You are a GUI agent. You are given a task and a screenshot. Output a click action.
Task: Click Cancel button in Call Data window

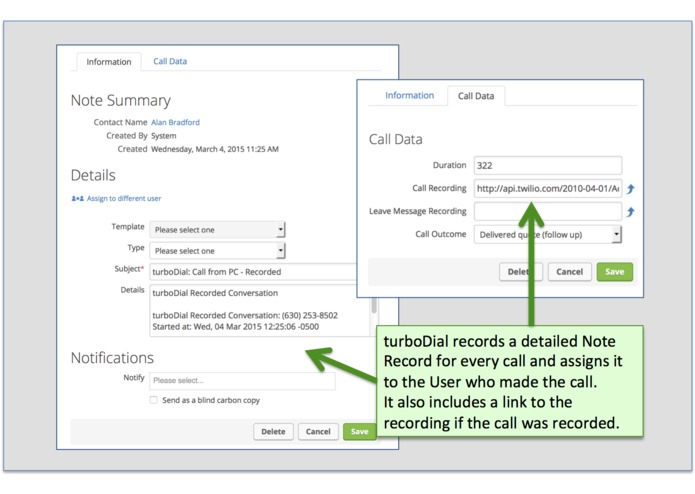[570, 272]
